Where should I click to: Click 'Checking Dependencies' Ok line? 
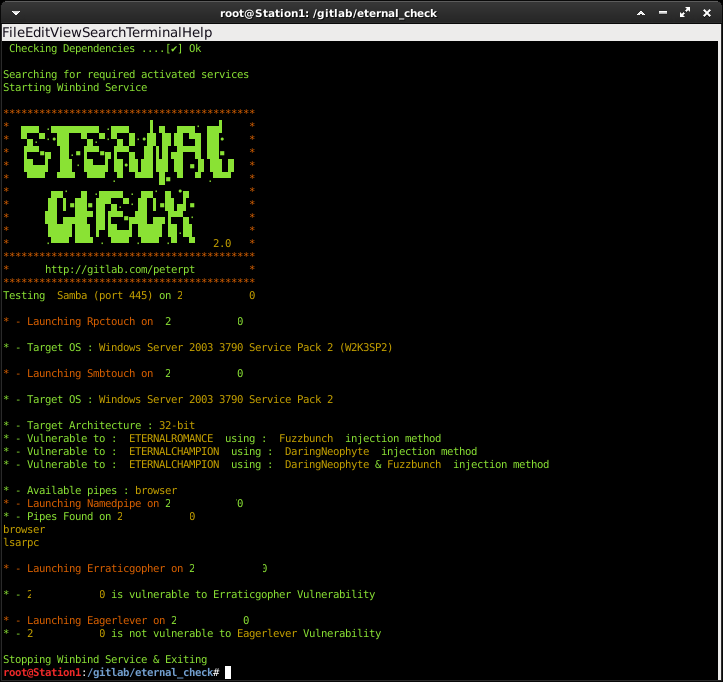point(105,48)
